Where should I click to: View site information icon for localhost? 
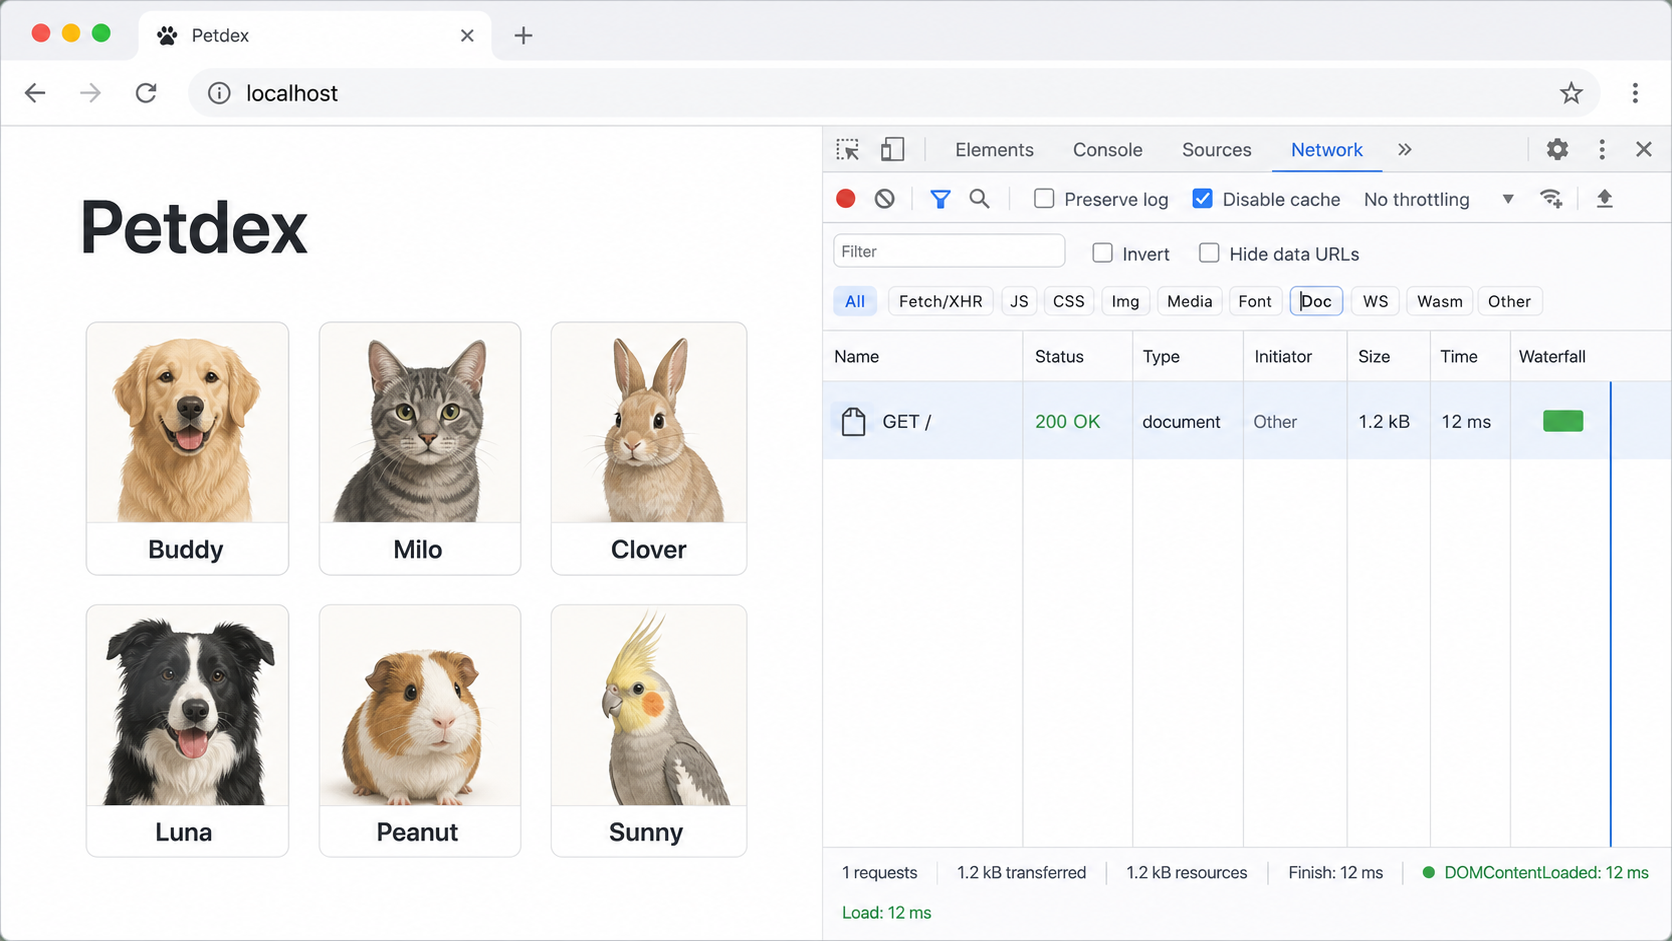tap(219, 93)
